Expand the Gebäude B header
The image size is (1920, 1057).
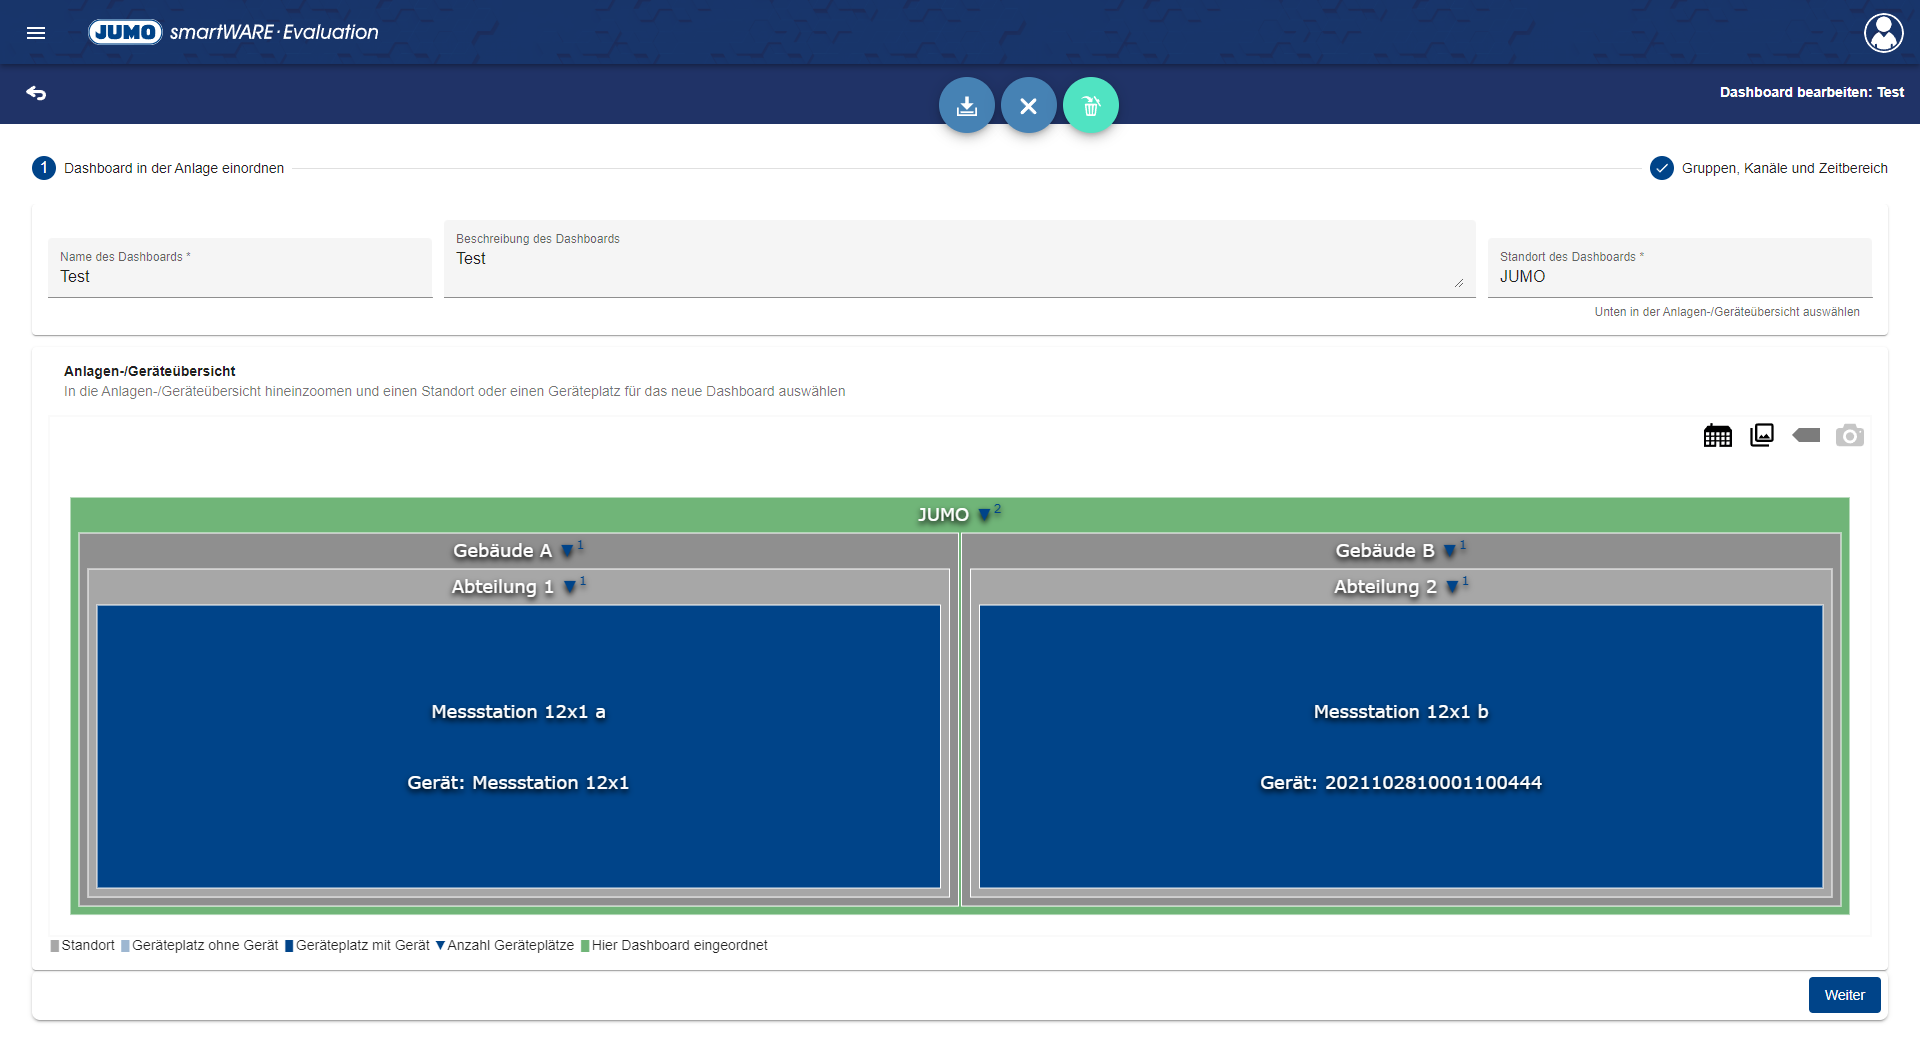click(1449, 551)
